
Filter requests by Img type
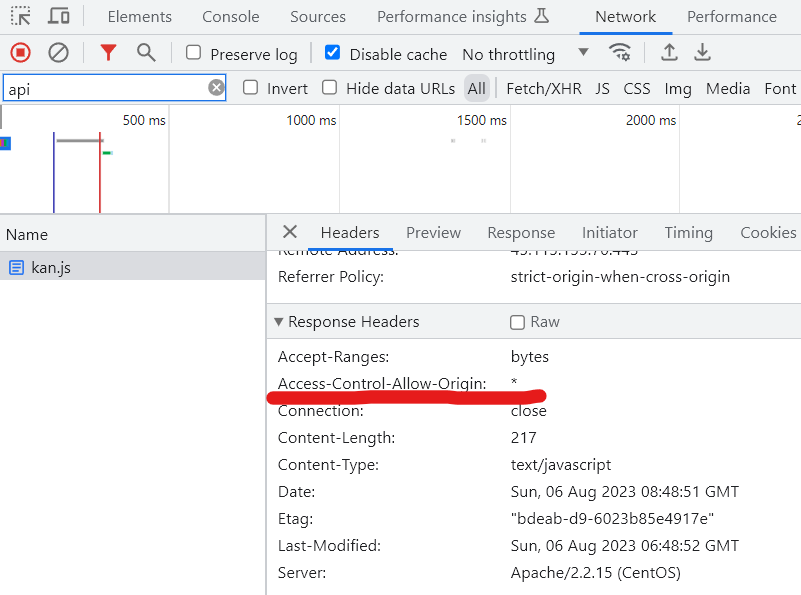pyautogui.click(x=677, y=89)
